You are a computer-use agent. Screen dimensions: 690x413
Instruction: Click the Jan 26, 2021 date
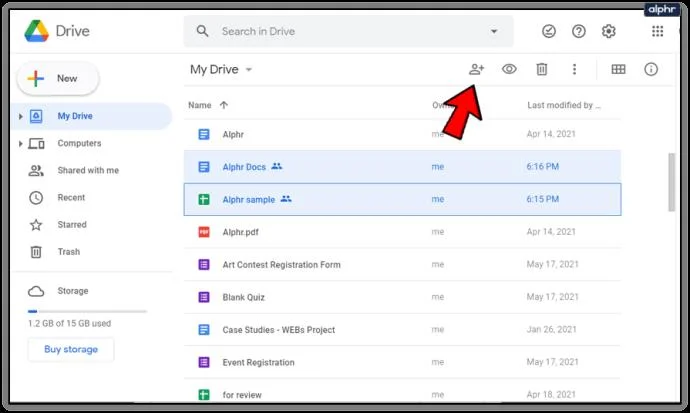[x=551, y=329]
